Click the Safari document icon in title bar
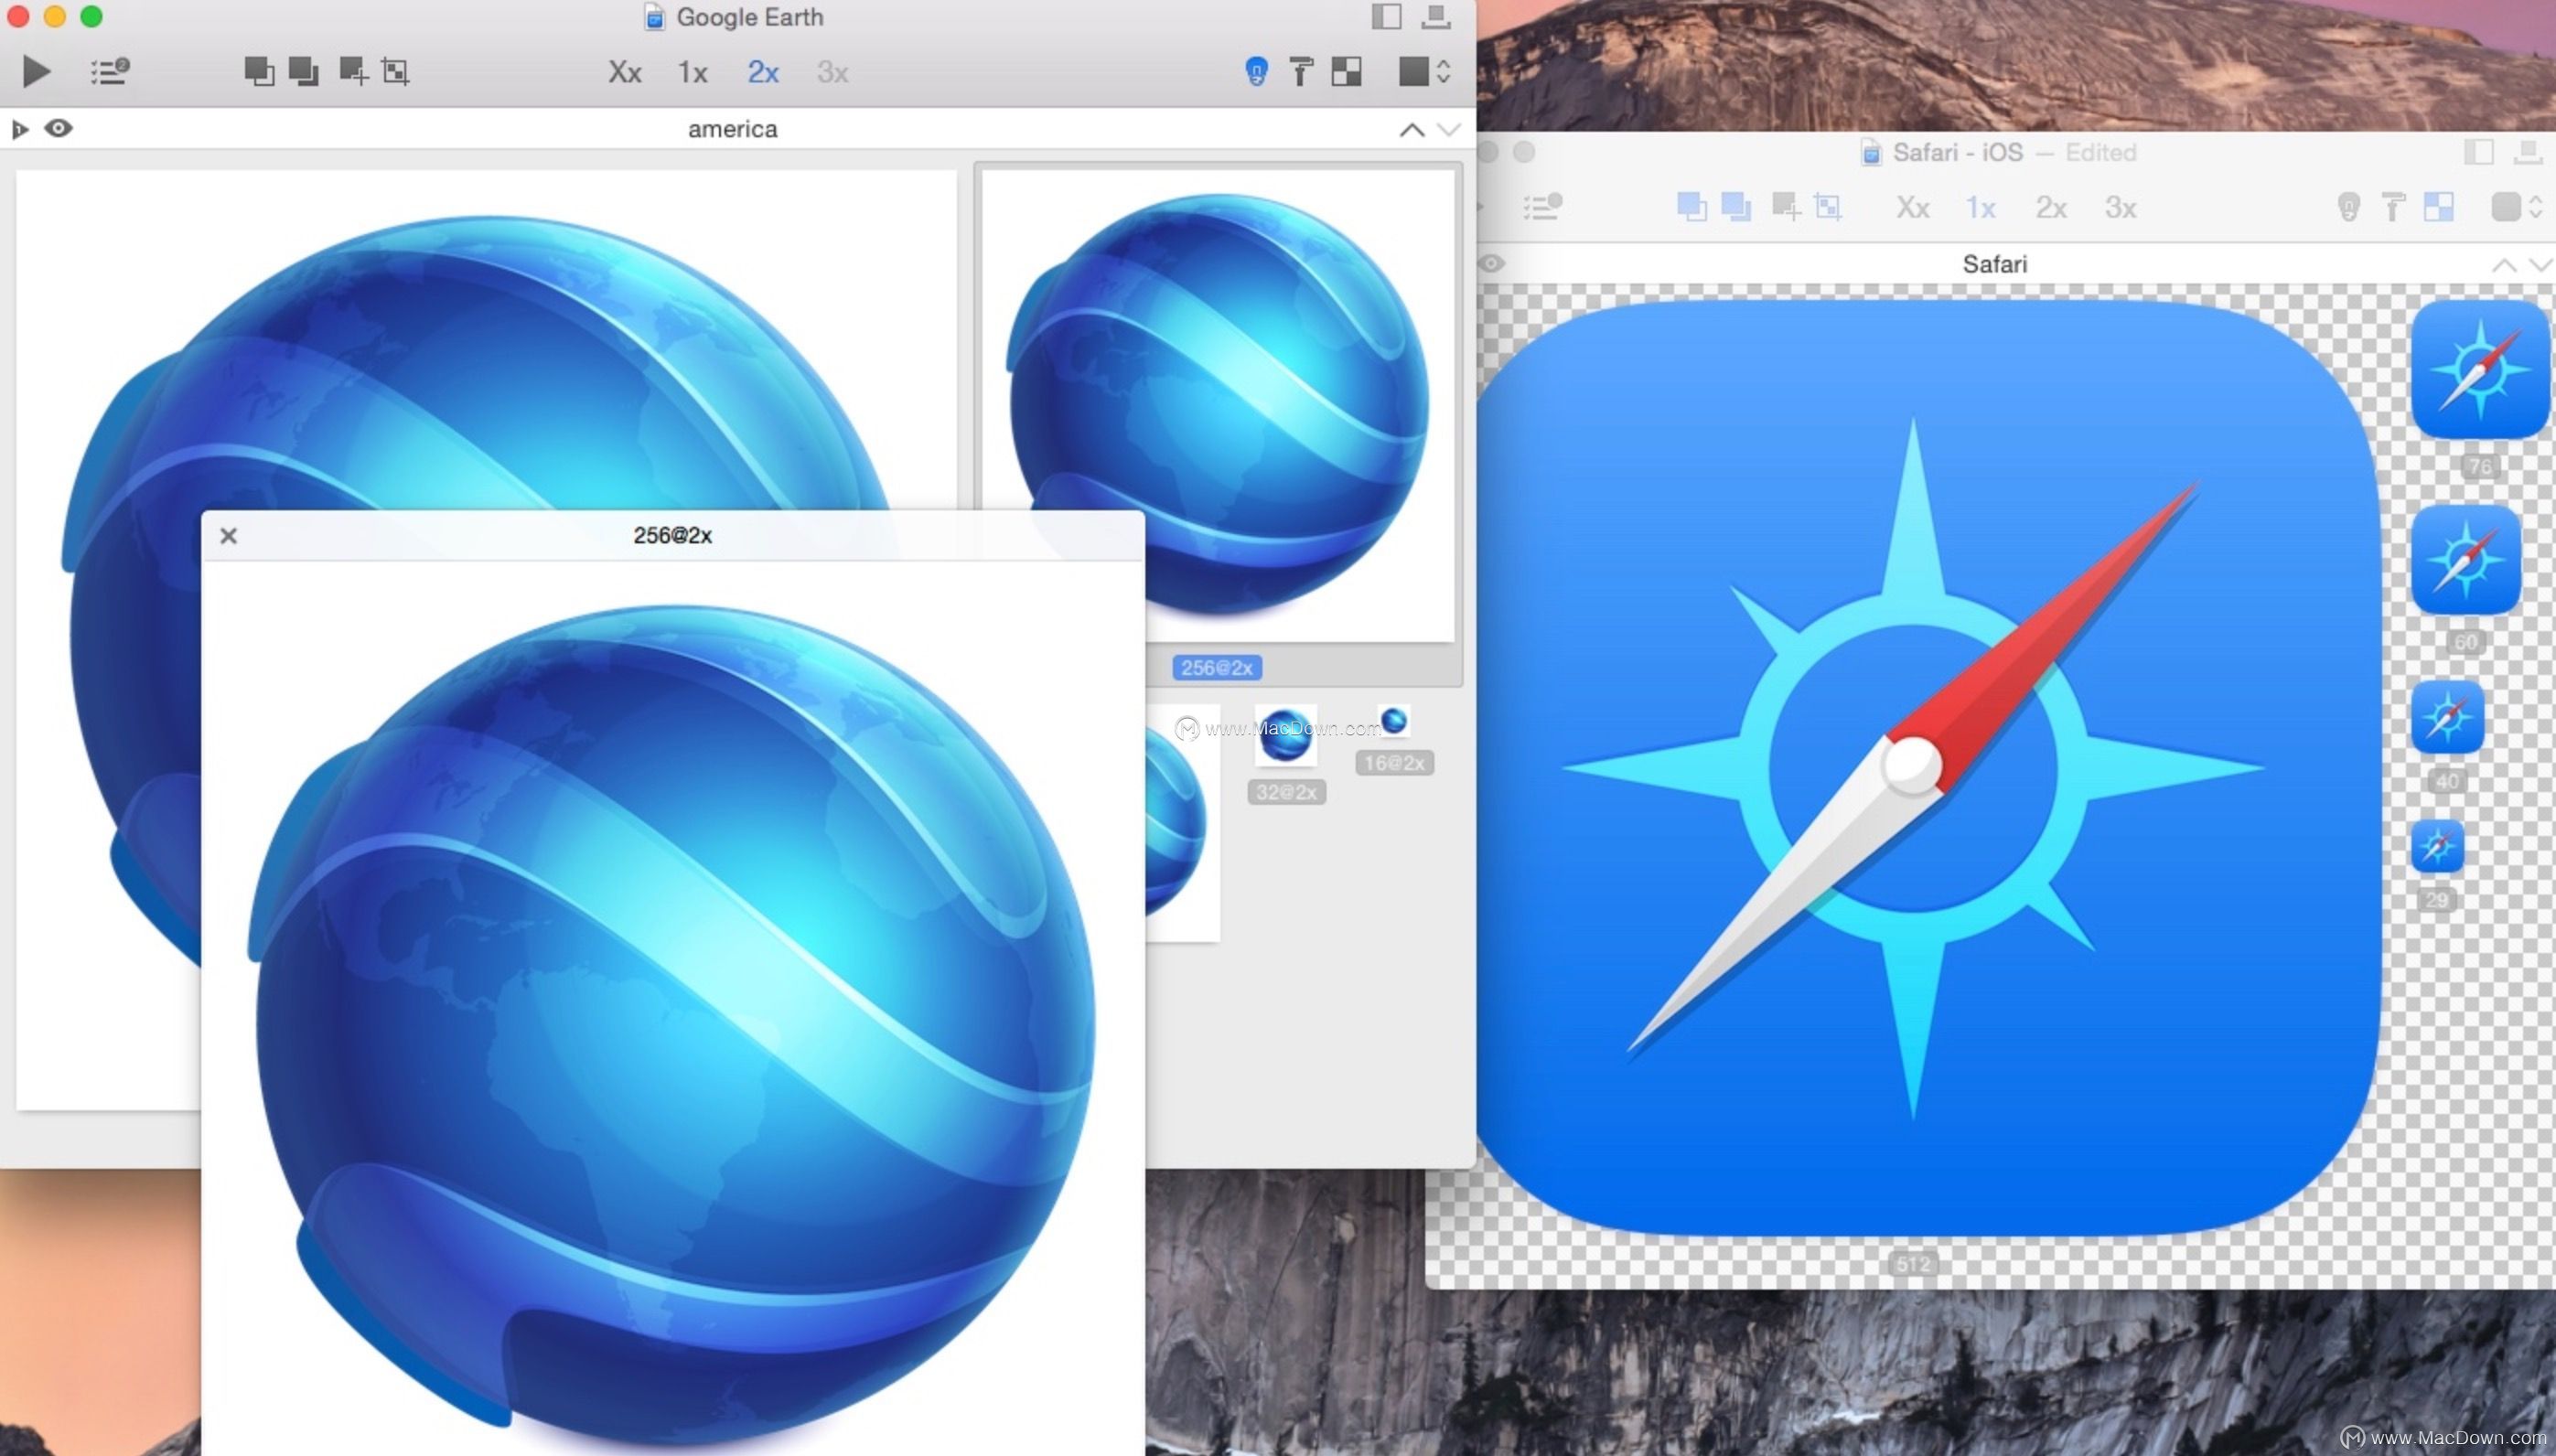Viewport: 2556px width, 1456px height. pyautogui.click(x=1870, y=152)
